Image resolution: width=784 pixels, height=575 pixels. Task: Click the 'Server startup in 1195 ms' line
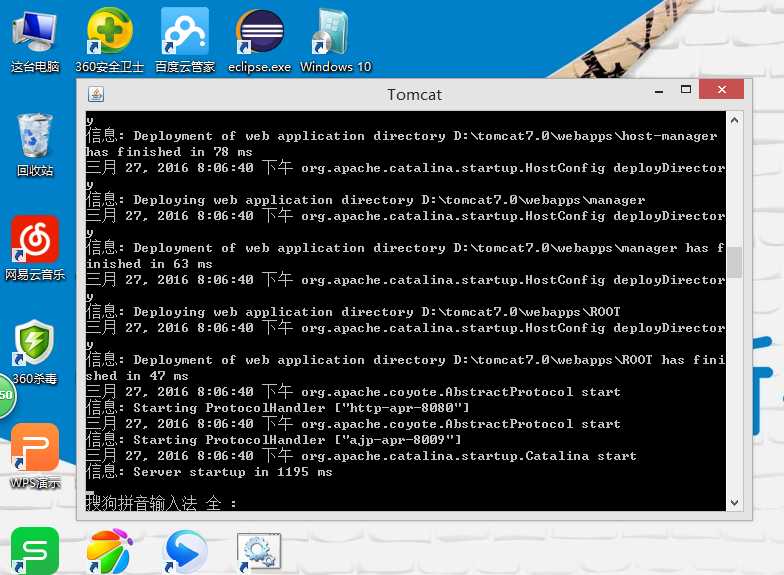coord(209,472)
